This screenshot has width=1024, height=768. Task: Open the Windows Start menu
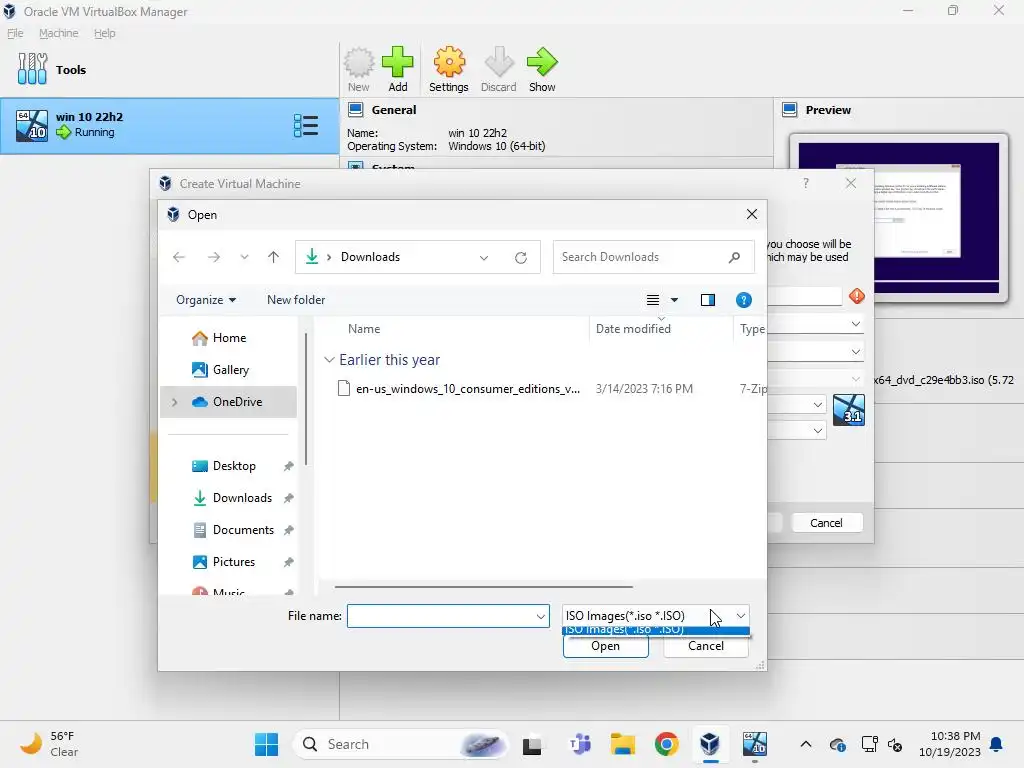(266, 744)
